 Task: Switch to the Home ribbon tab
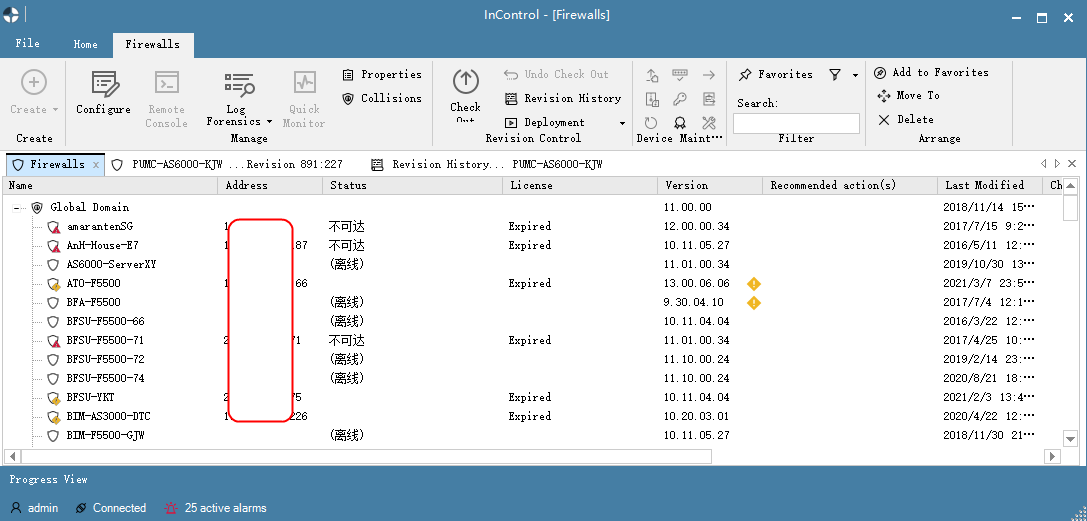(x=85, y=44)
